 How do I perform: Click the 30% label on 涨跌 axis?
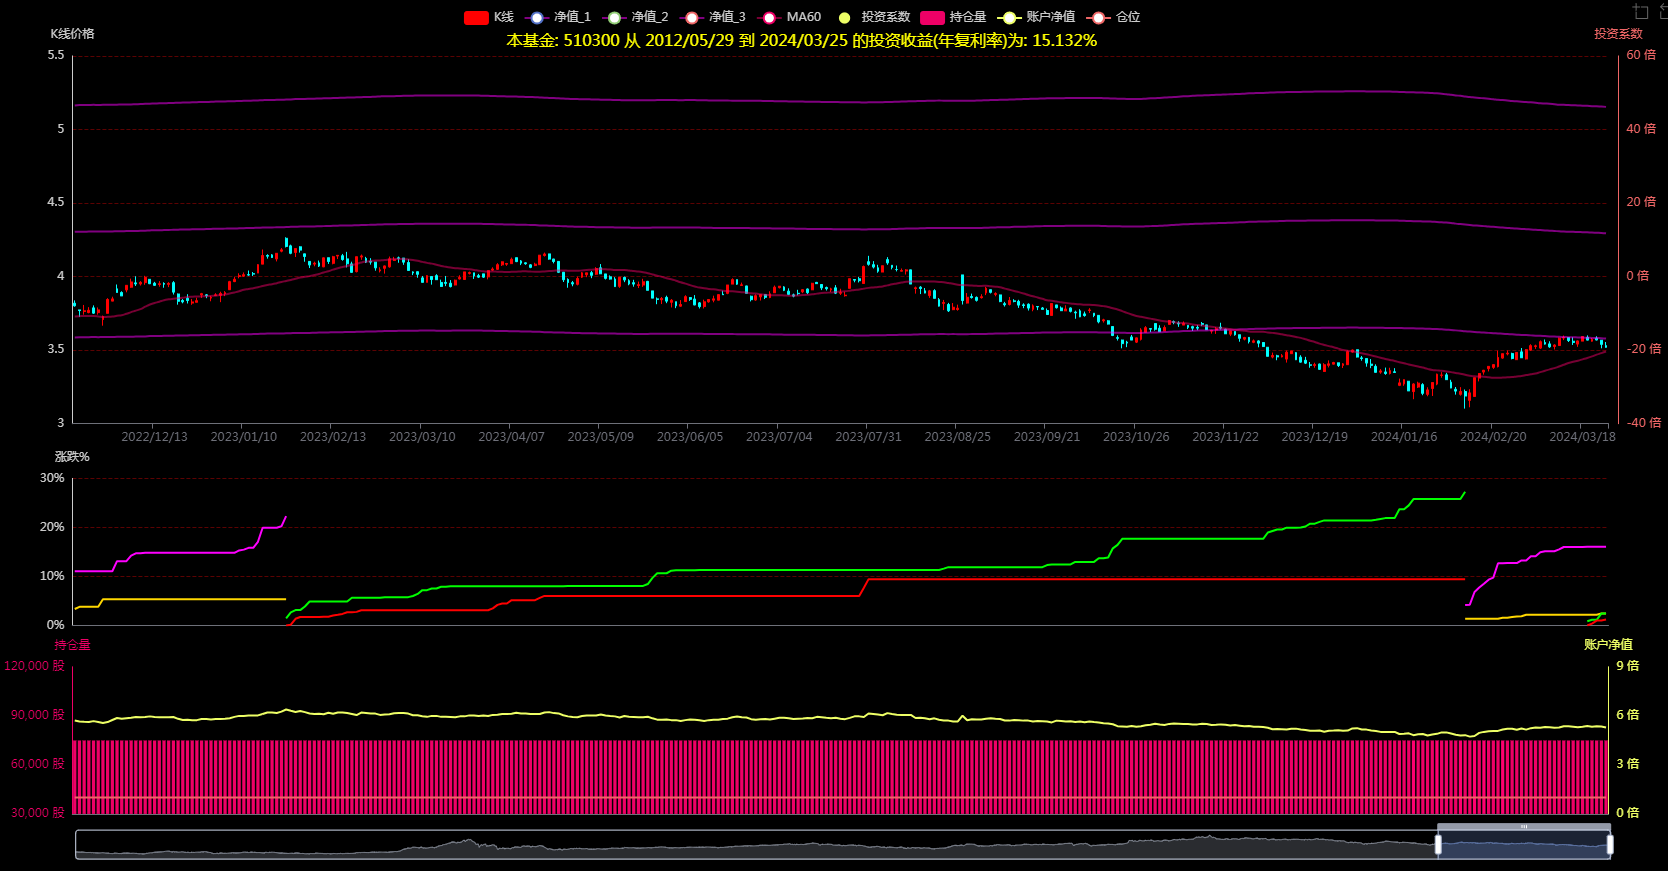click(52, 478)
